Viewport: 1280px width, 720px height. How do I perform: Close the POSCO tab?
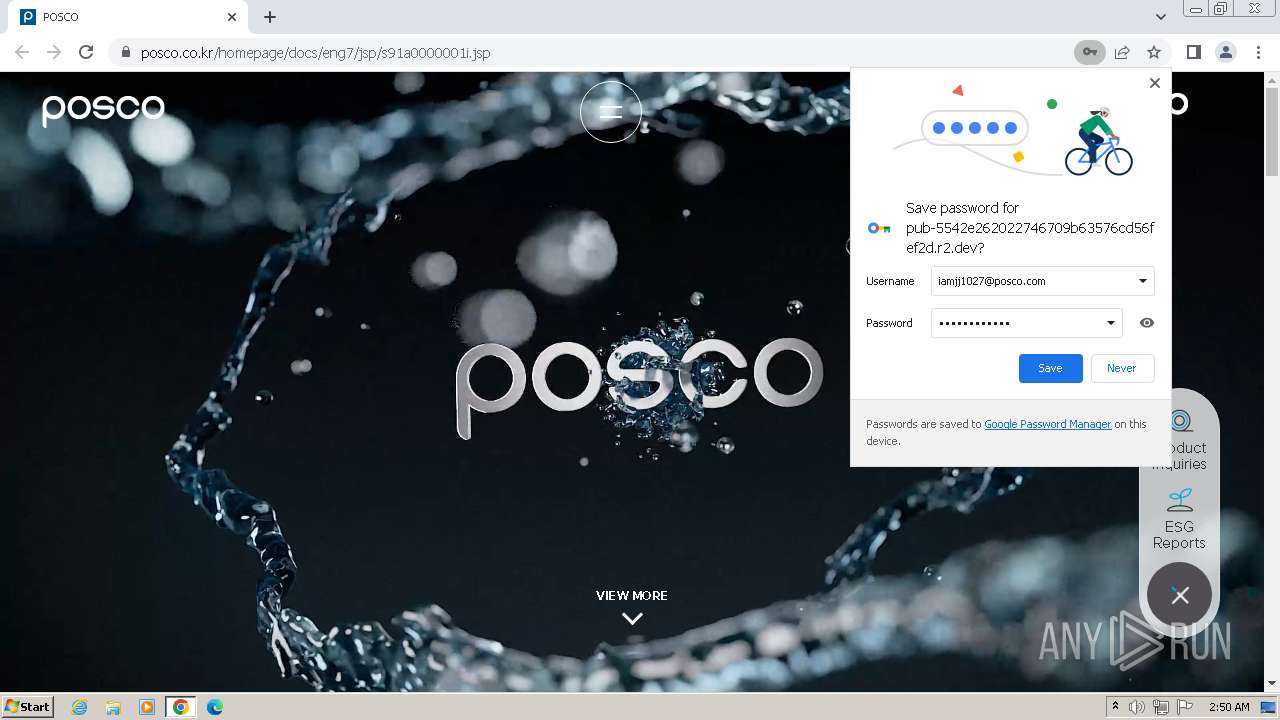coord(232,17)
